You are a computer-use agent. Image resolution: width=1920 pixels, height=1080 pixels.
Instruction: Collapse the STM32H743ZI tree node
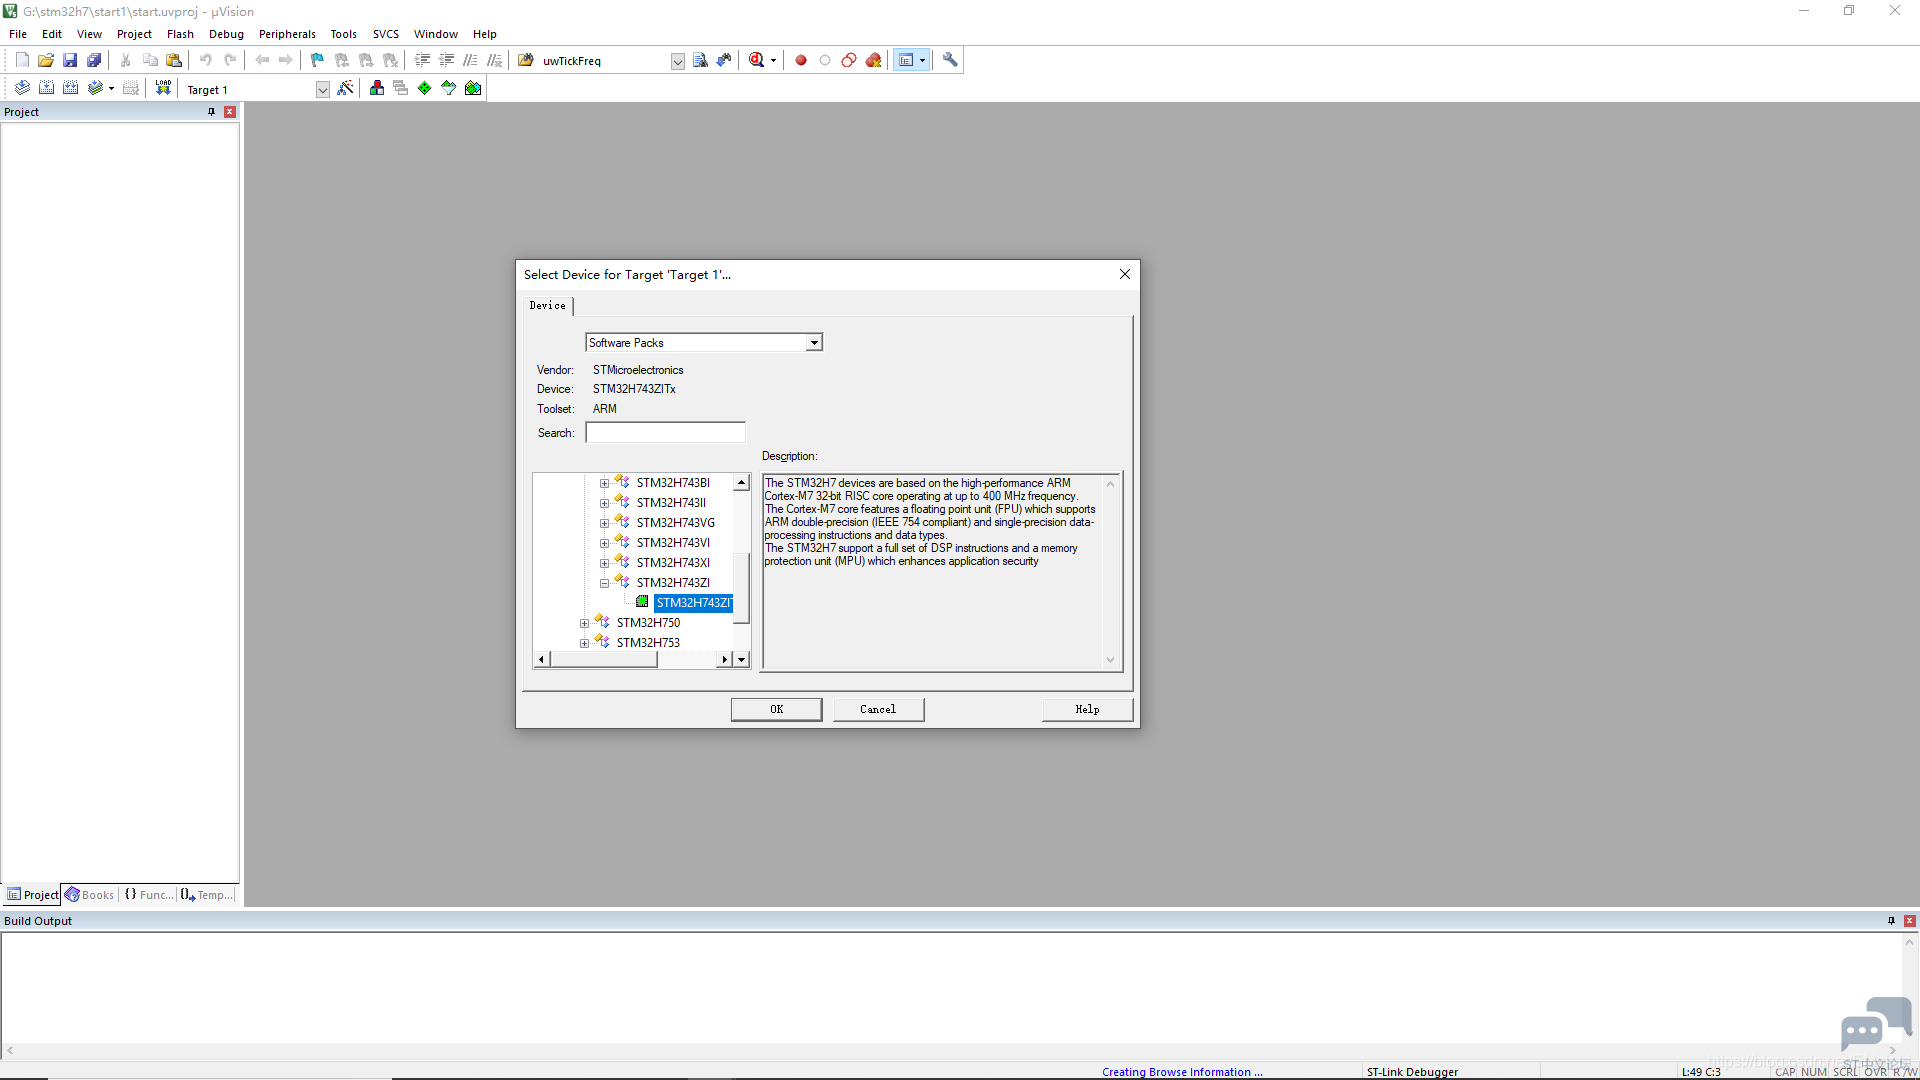coord(604,584)
